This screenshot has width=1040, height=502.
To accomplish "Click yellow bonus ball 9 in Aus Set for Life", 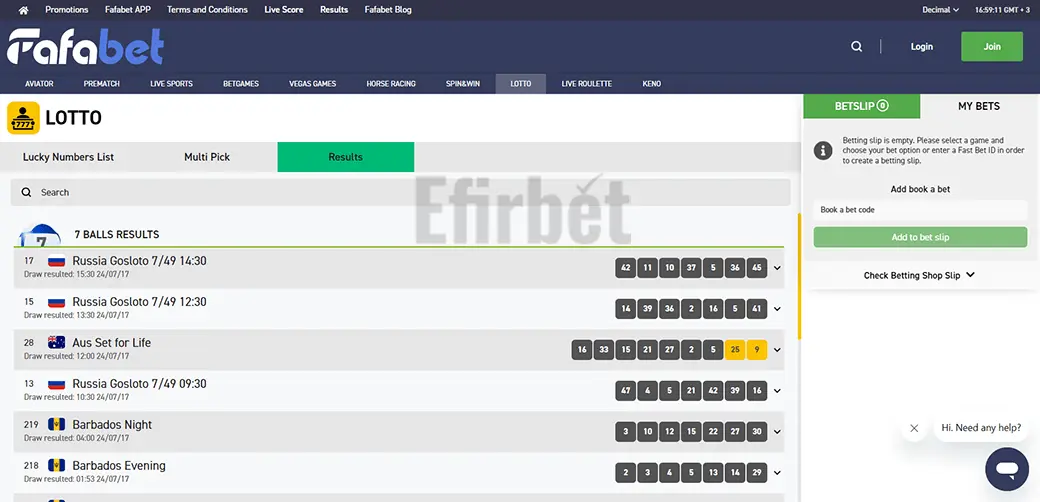I will point(757,350).
